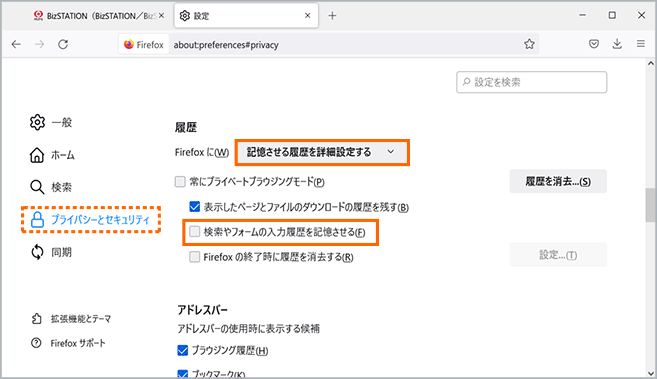
Task: Open a new tab with plus button
Action: pos(332,16)
